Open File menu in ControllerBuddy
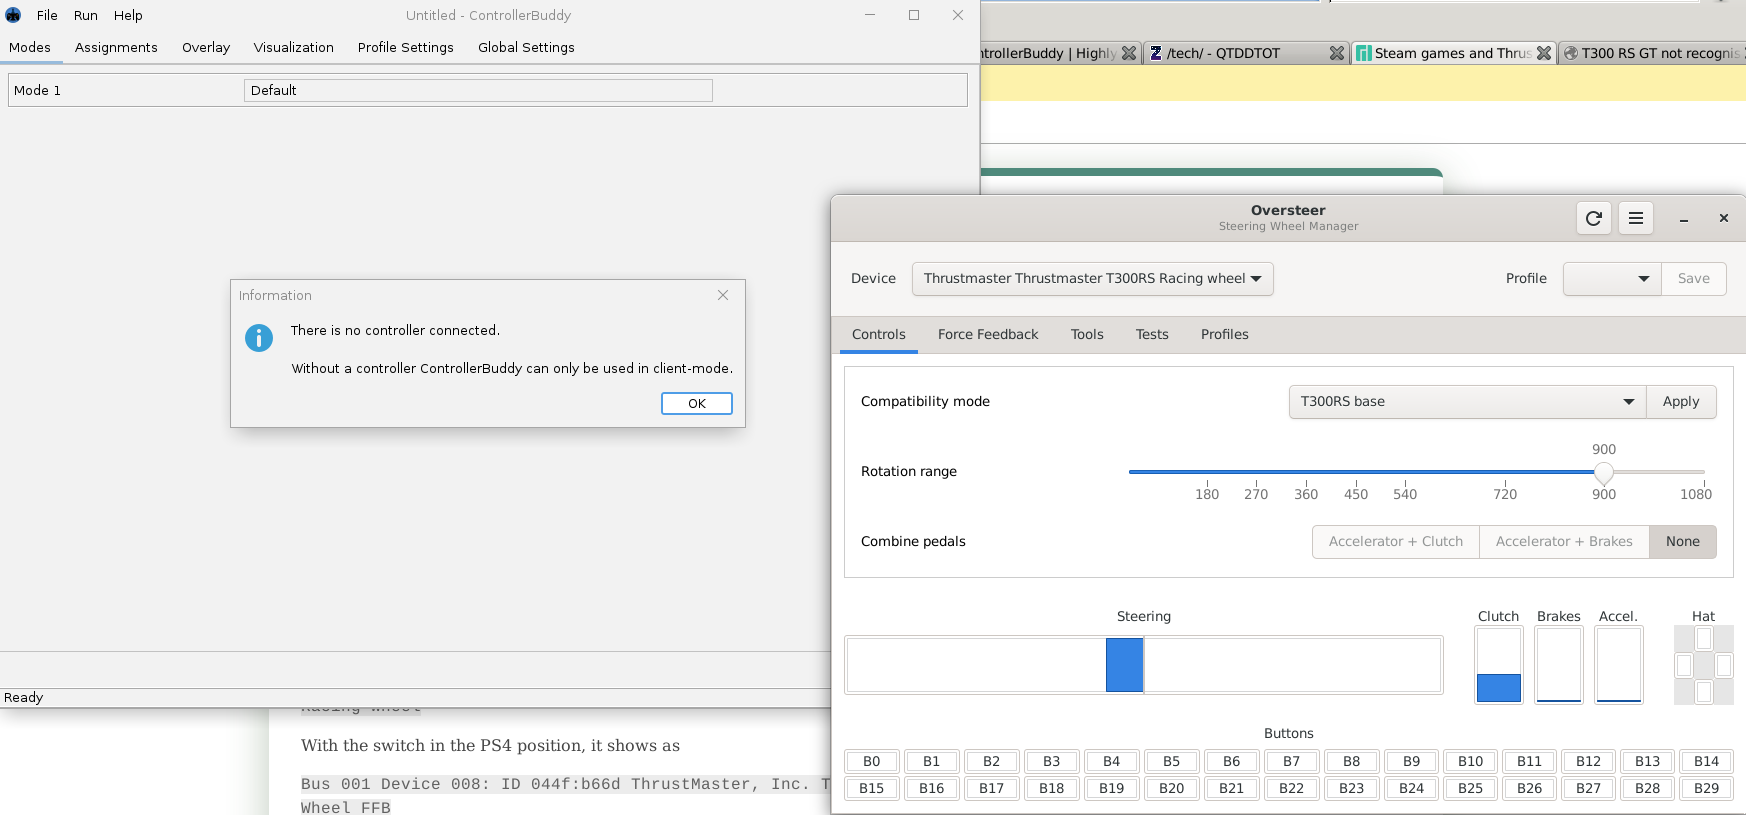 pyautogui.click(x=47, y=15)
